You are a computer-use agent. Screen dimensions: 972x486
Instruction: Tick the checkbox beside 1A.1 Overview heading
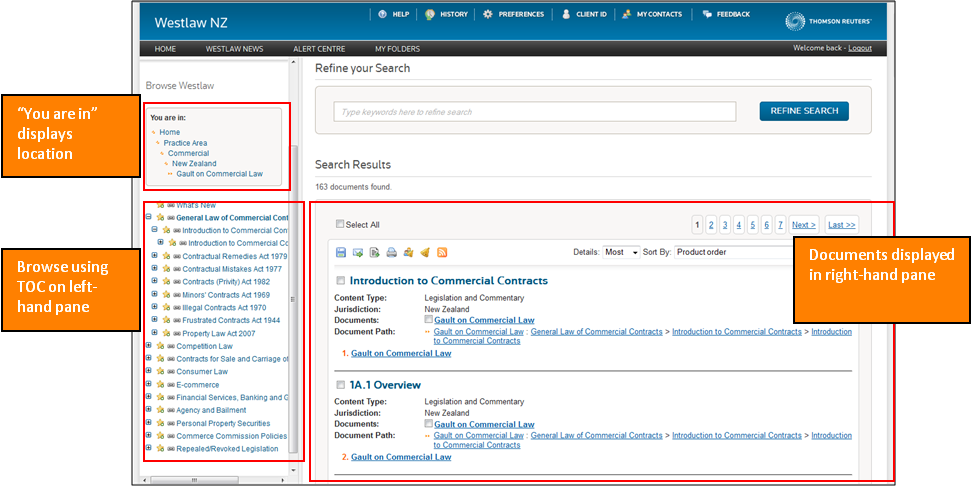click(x=340, y=385)
